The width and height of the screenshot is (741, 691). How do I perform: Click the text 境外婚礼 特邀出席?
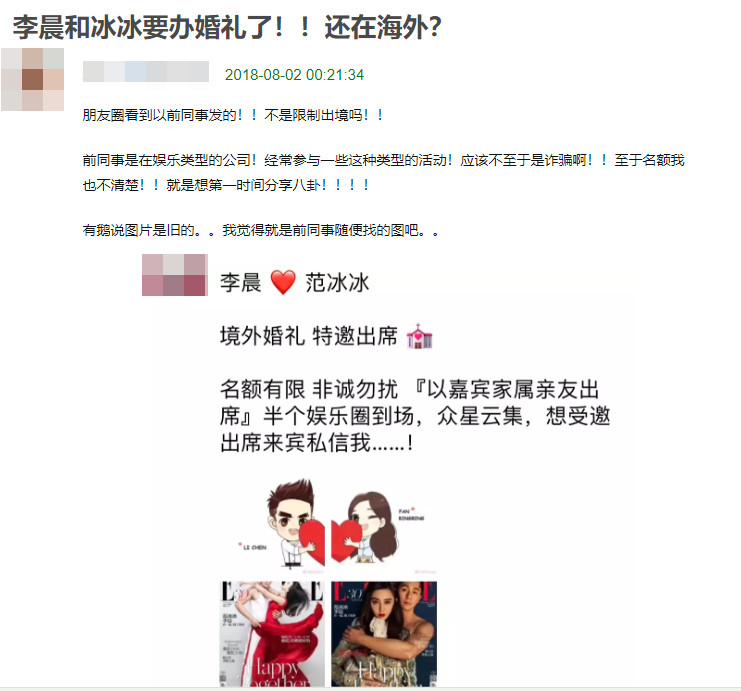pos(309,336)
